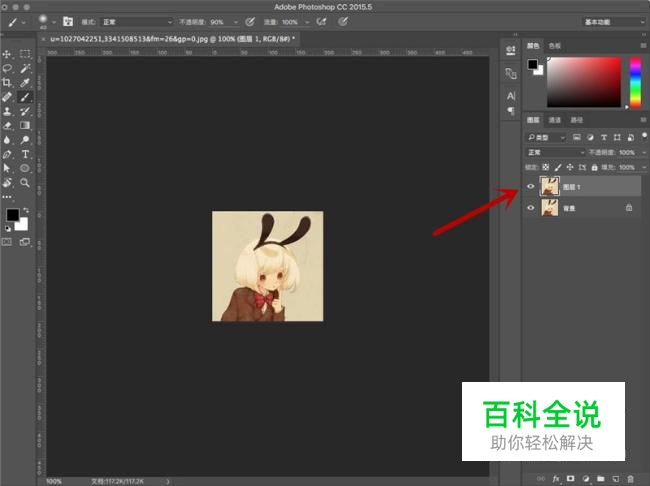Open the layer blend mode dropdown
Viewport: 650px width, 486px height.
coord(557,152)
